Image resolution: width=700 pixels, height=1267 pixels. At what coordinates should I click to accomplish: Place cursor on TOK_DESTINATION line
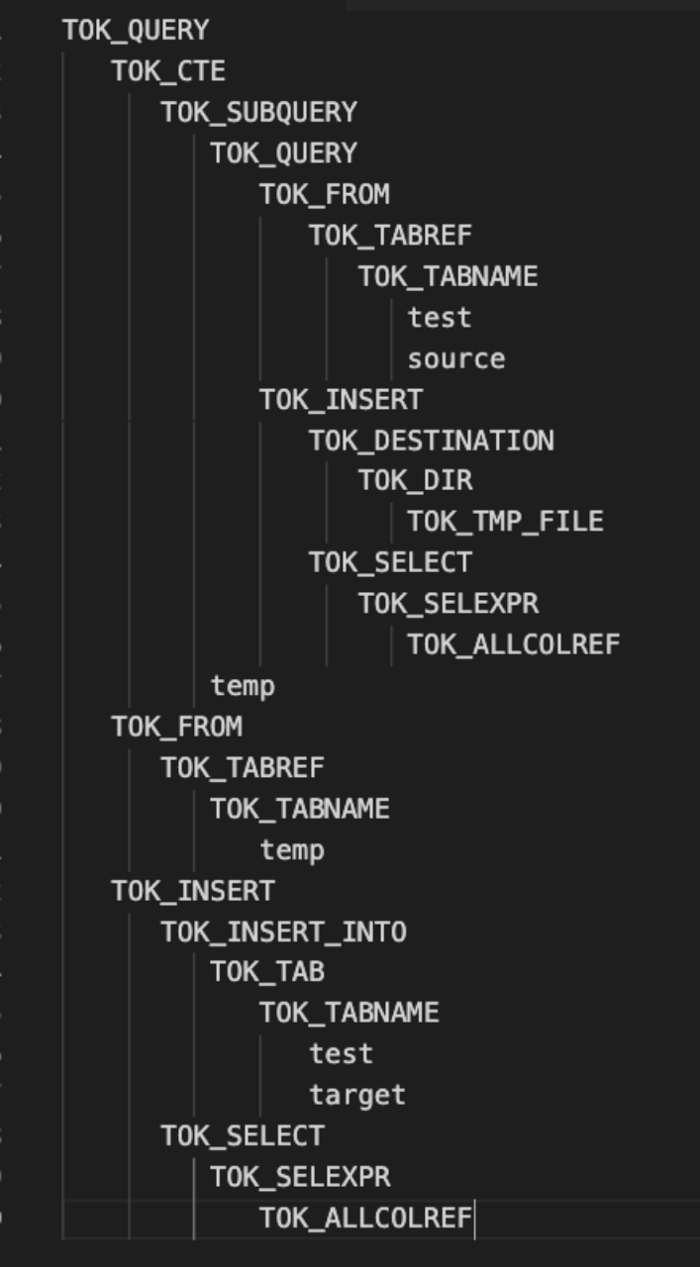pyautogui.click(x=430, y=441)
